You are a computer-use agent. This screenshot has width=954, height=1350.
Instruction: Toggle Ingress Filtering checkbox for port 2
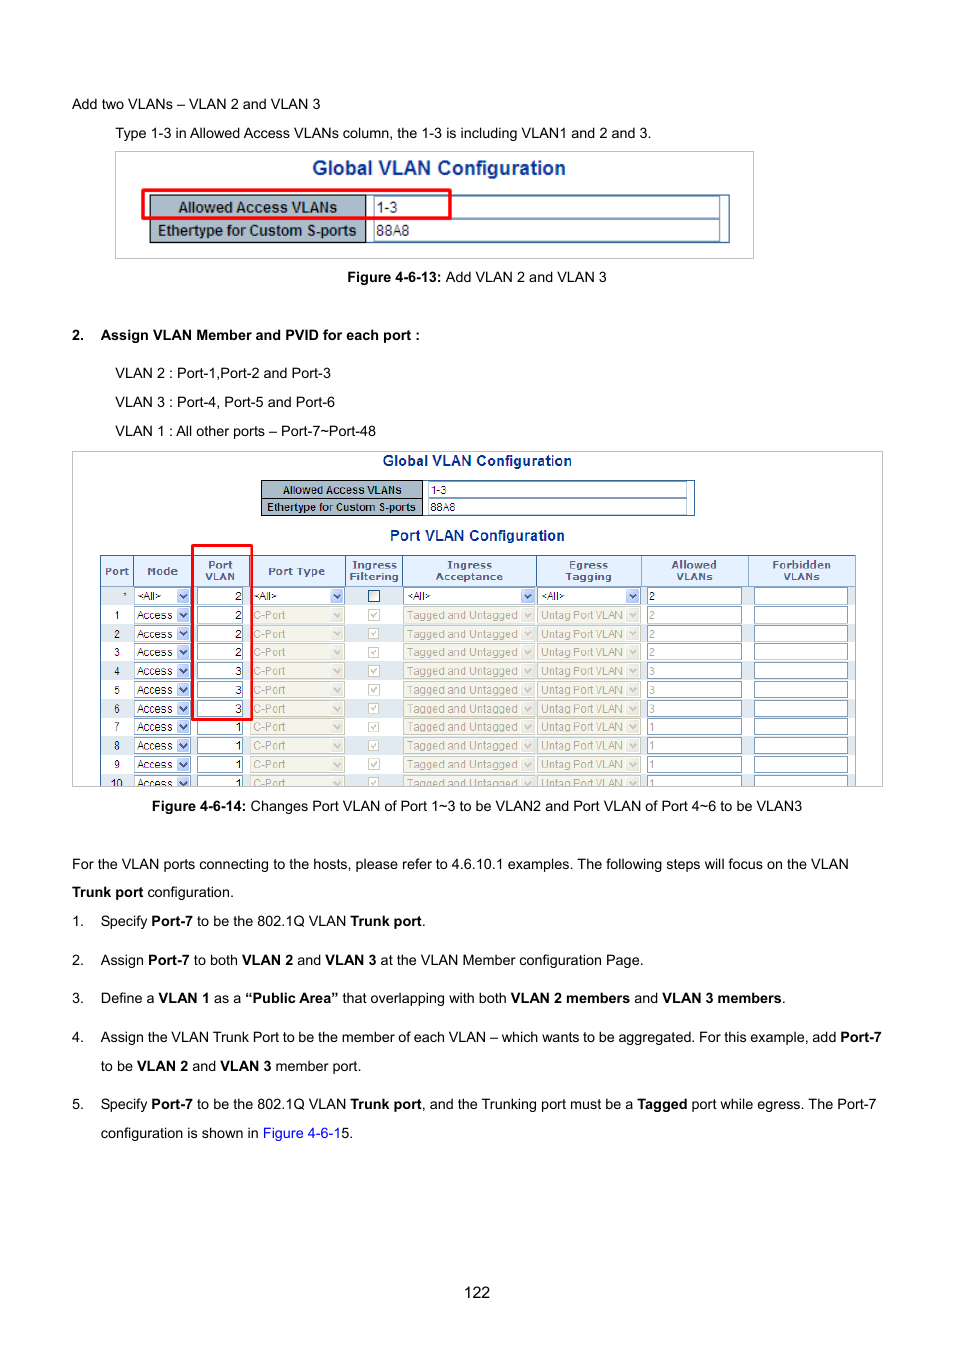click(374, 634)
